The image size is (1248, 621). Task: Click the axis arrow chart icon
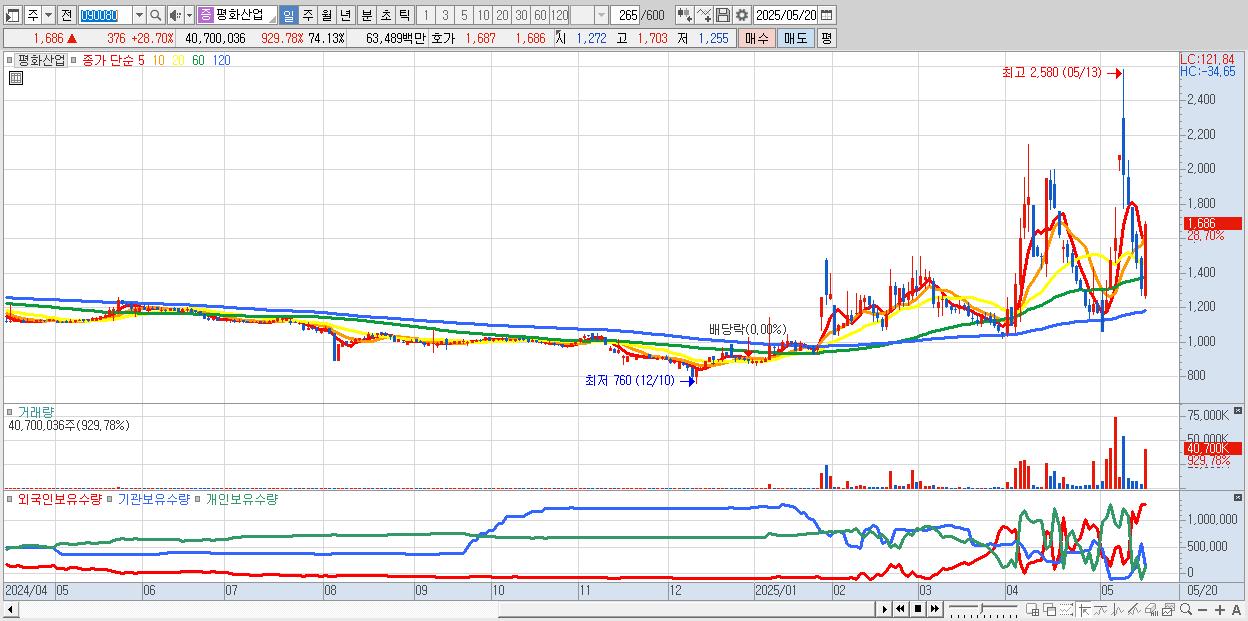[1084, 609]
